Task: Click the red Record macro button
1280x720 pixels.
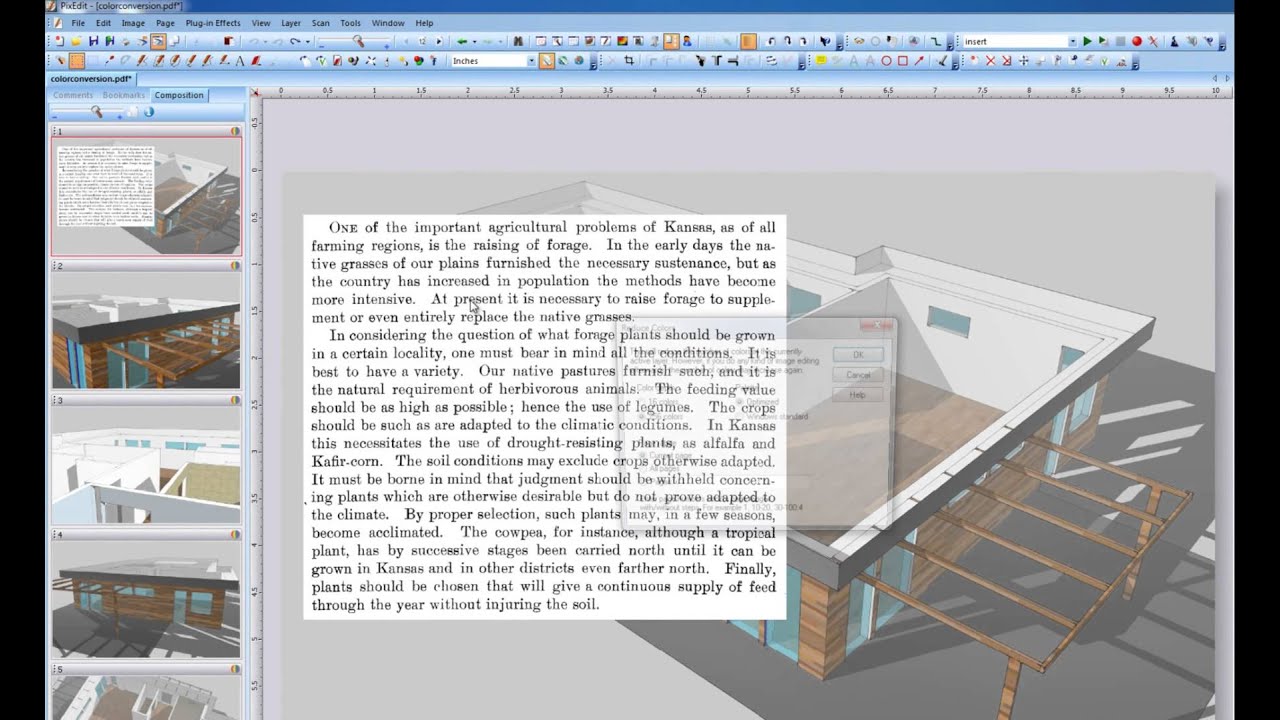Action: [1137, 41]
